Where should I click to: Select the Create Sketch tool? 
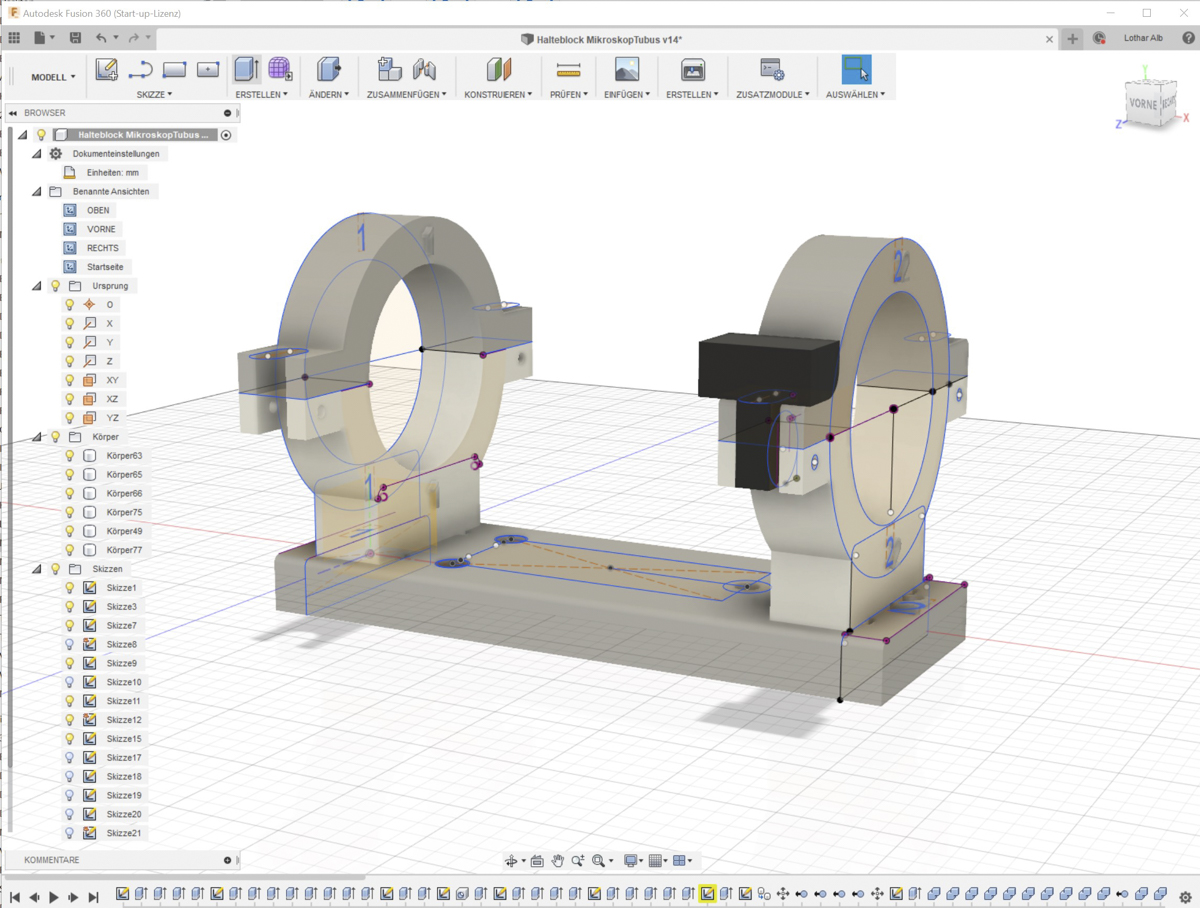click(105, 68)
